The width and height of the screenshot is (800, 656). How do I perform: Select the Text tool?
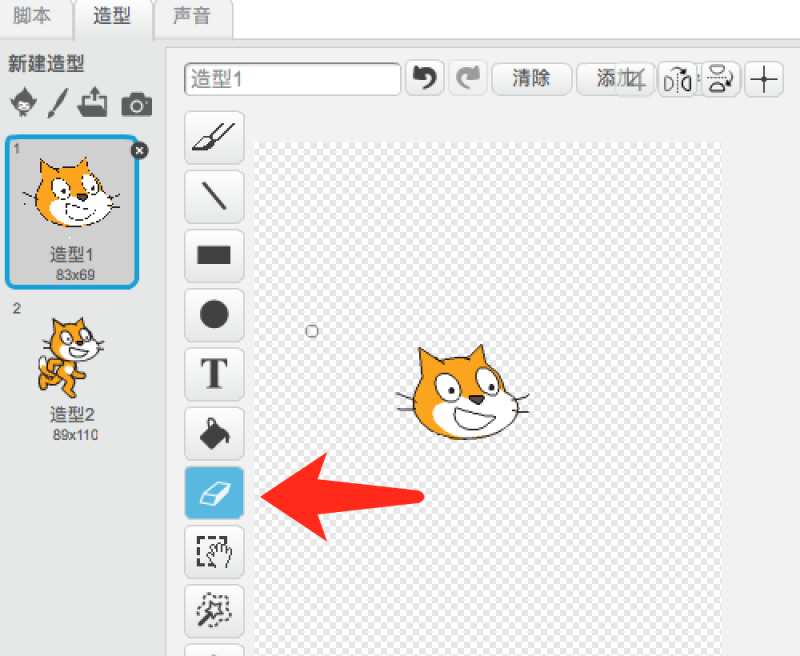click(x=214, y=374)
